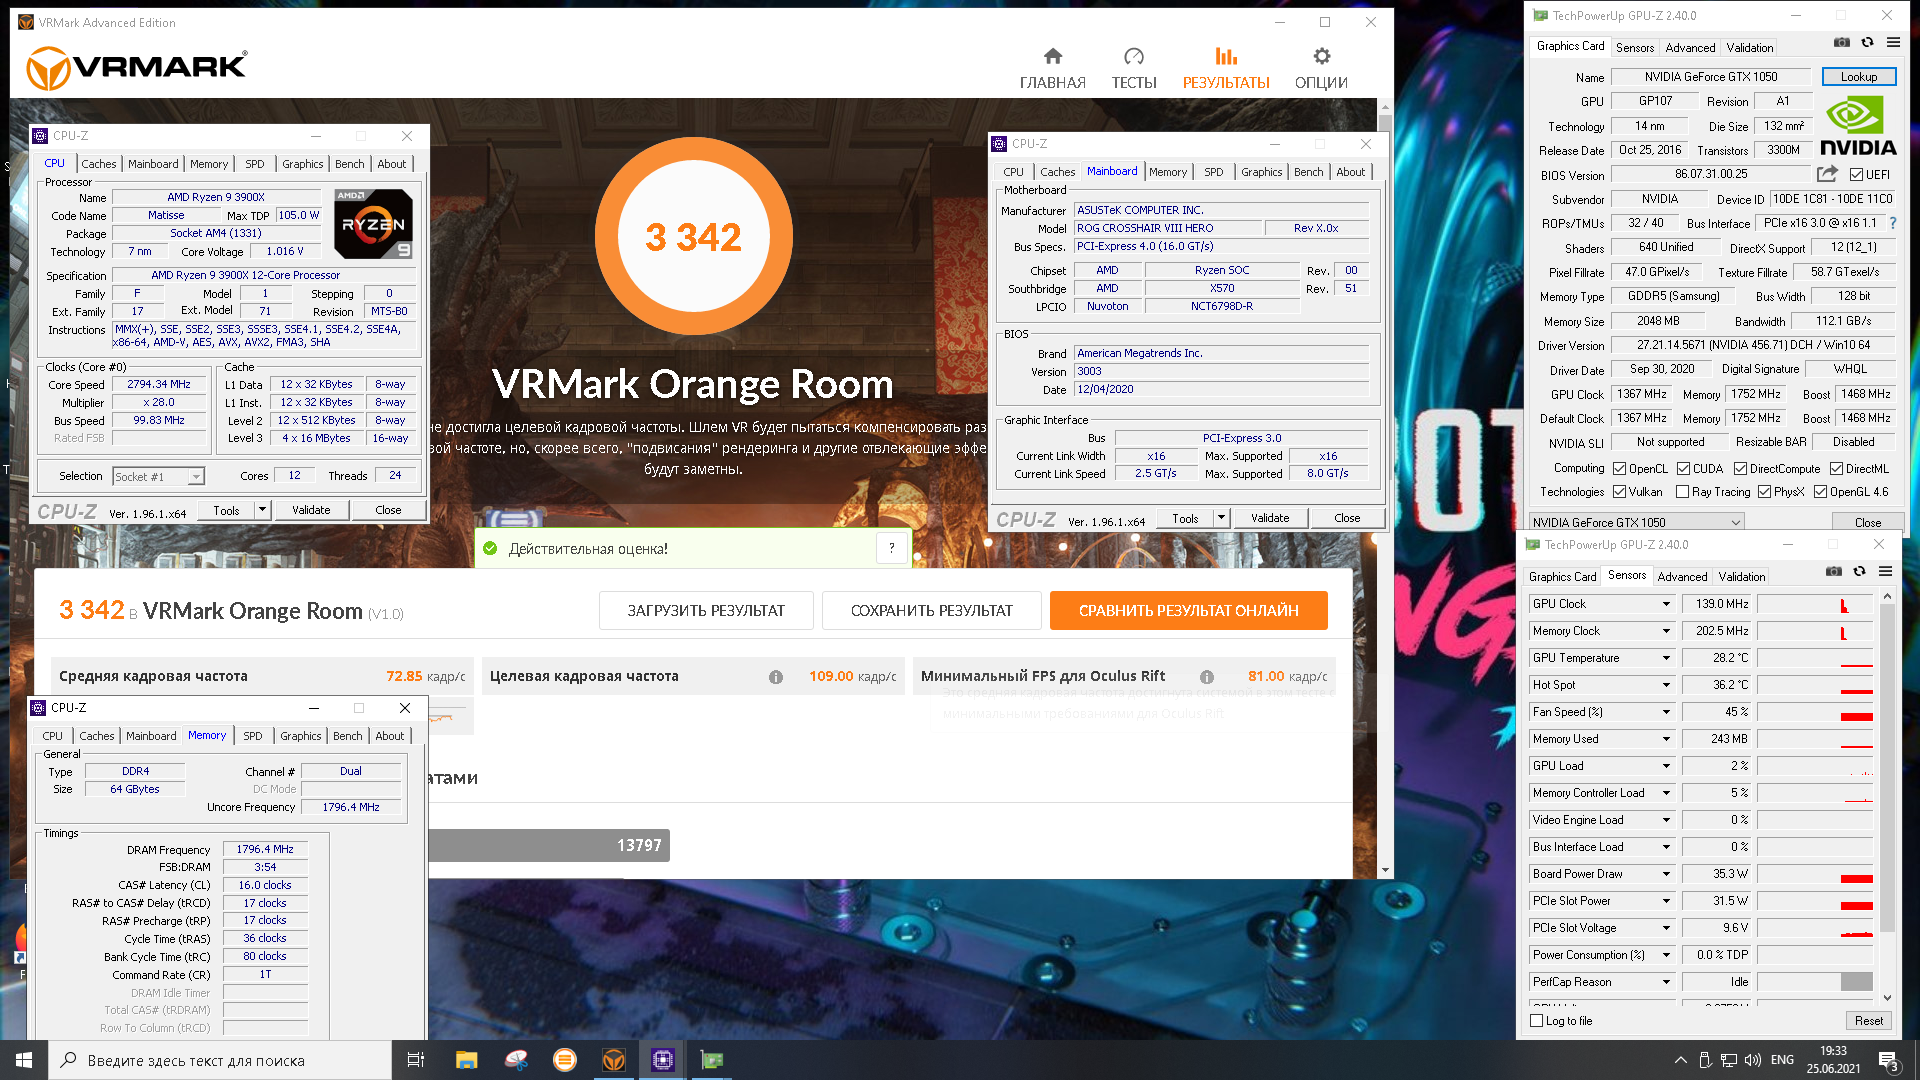Switch to VRMark taskbar icon

point(614,1060)
